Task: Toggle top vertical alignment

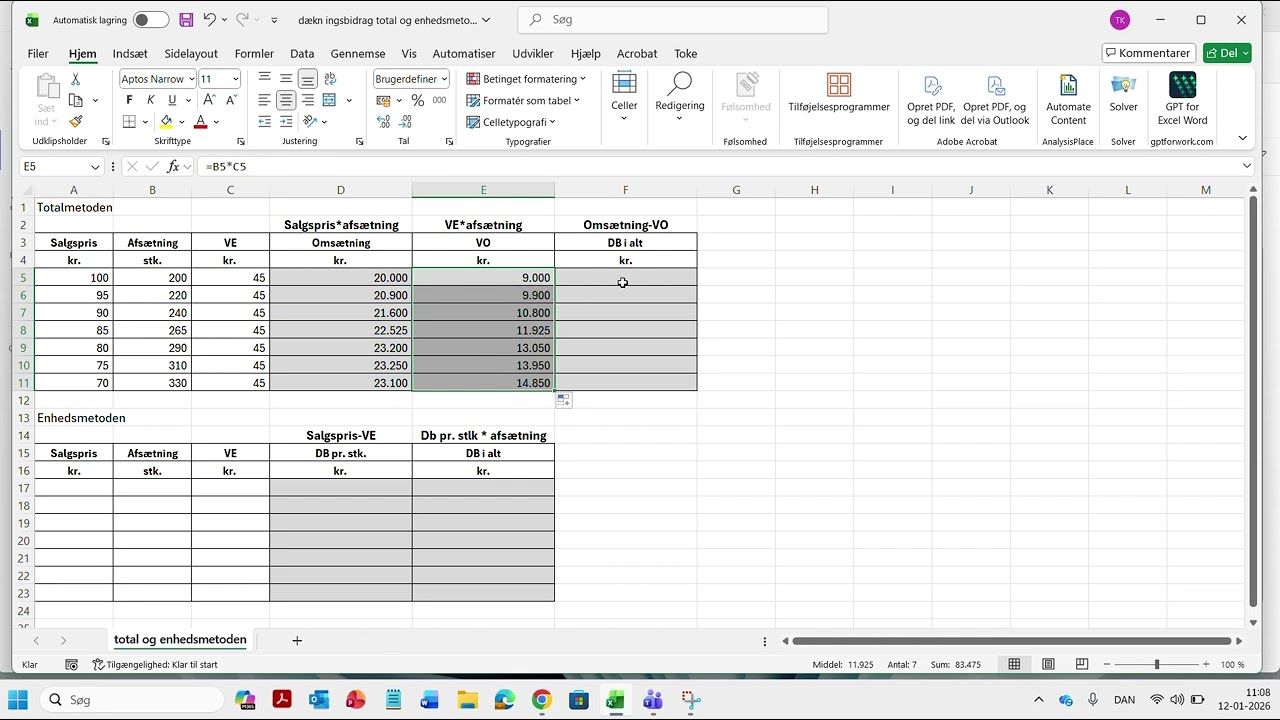Action: coord(264,79)
